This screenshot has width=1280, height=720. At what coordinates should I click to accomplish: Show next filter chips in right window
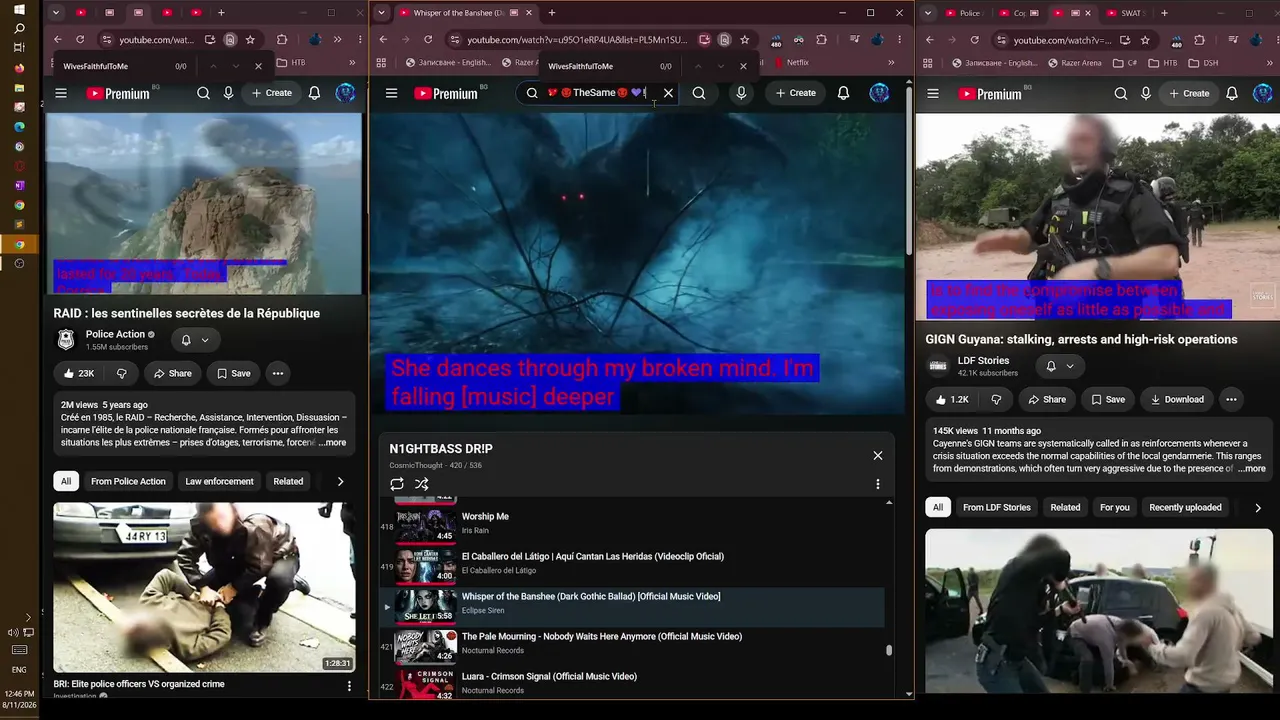tap(1258, 507)
